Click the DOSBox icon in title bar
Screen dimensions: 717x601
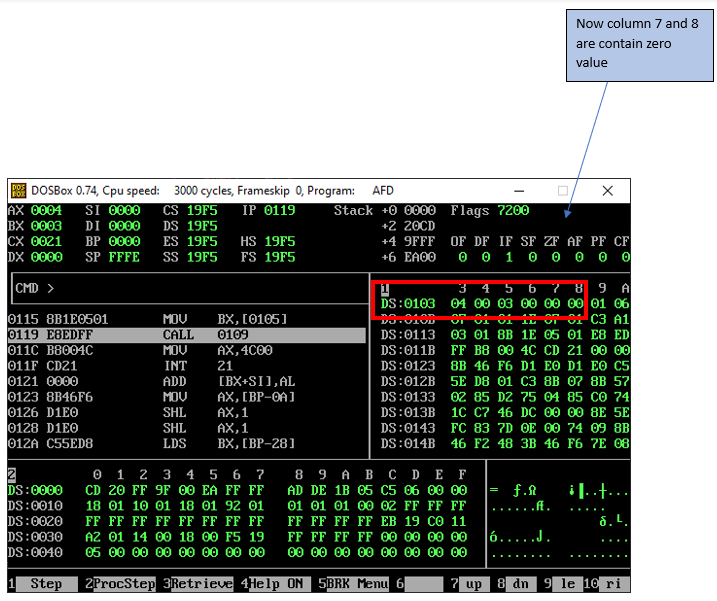click(x=18, y=191)
